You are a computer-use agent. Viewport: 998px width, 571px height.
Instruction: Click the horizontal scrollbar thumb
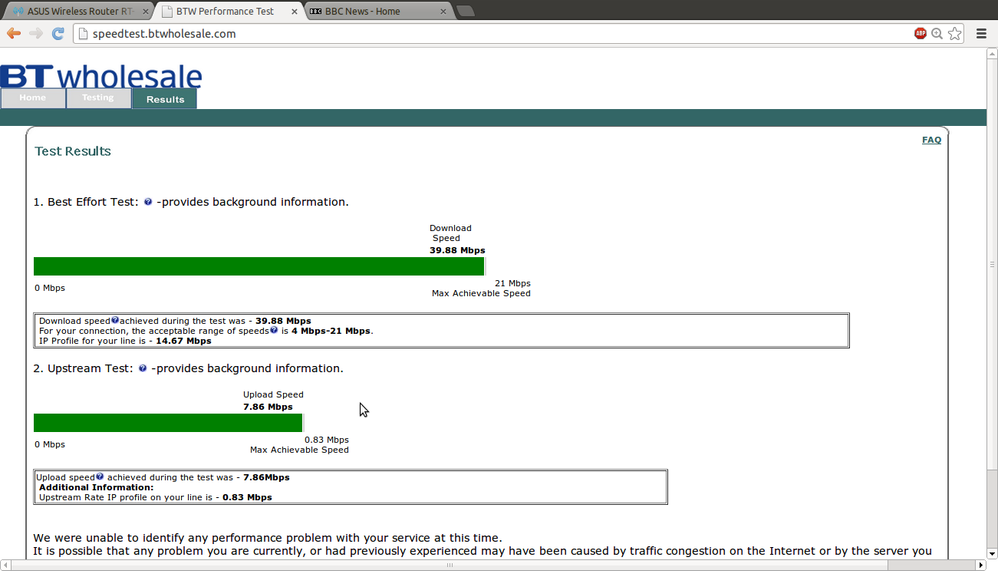[x=449, y=565]
